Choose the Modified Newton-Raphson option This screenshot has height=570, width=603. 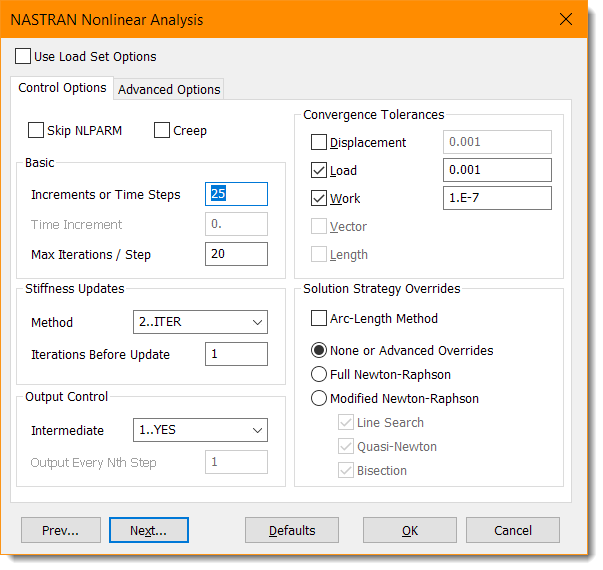(319, 398)
